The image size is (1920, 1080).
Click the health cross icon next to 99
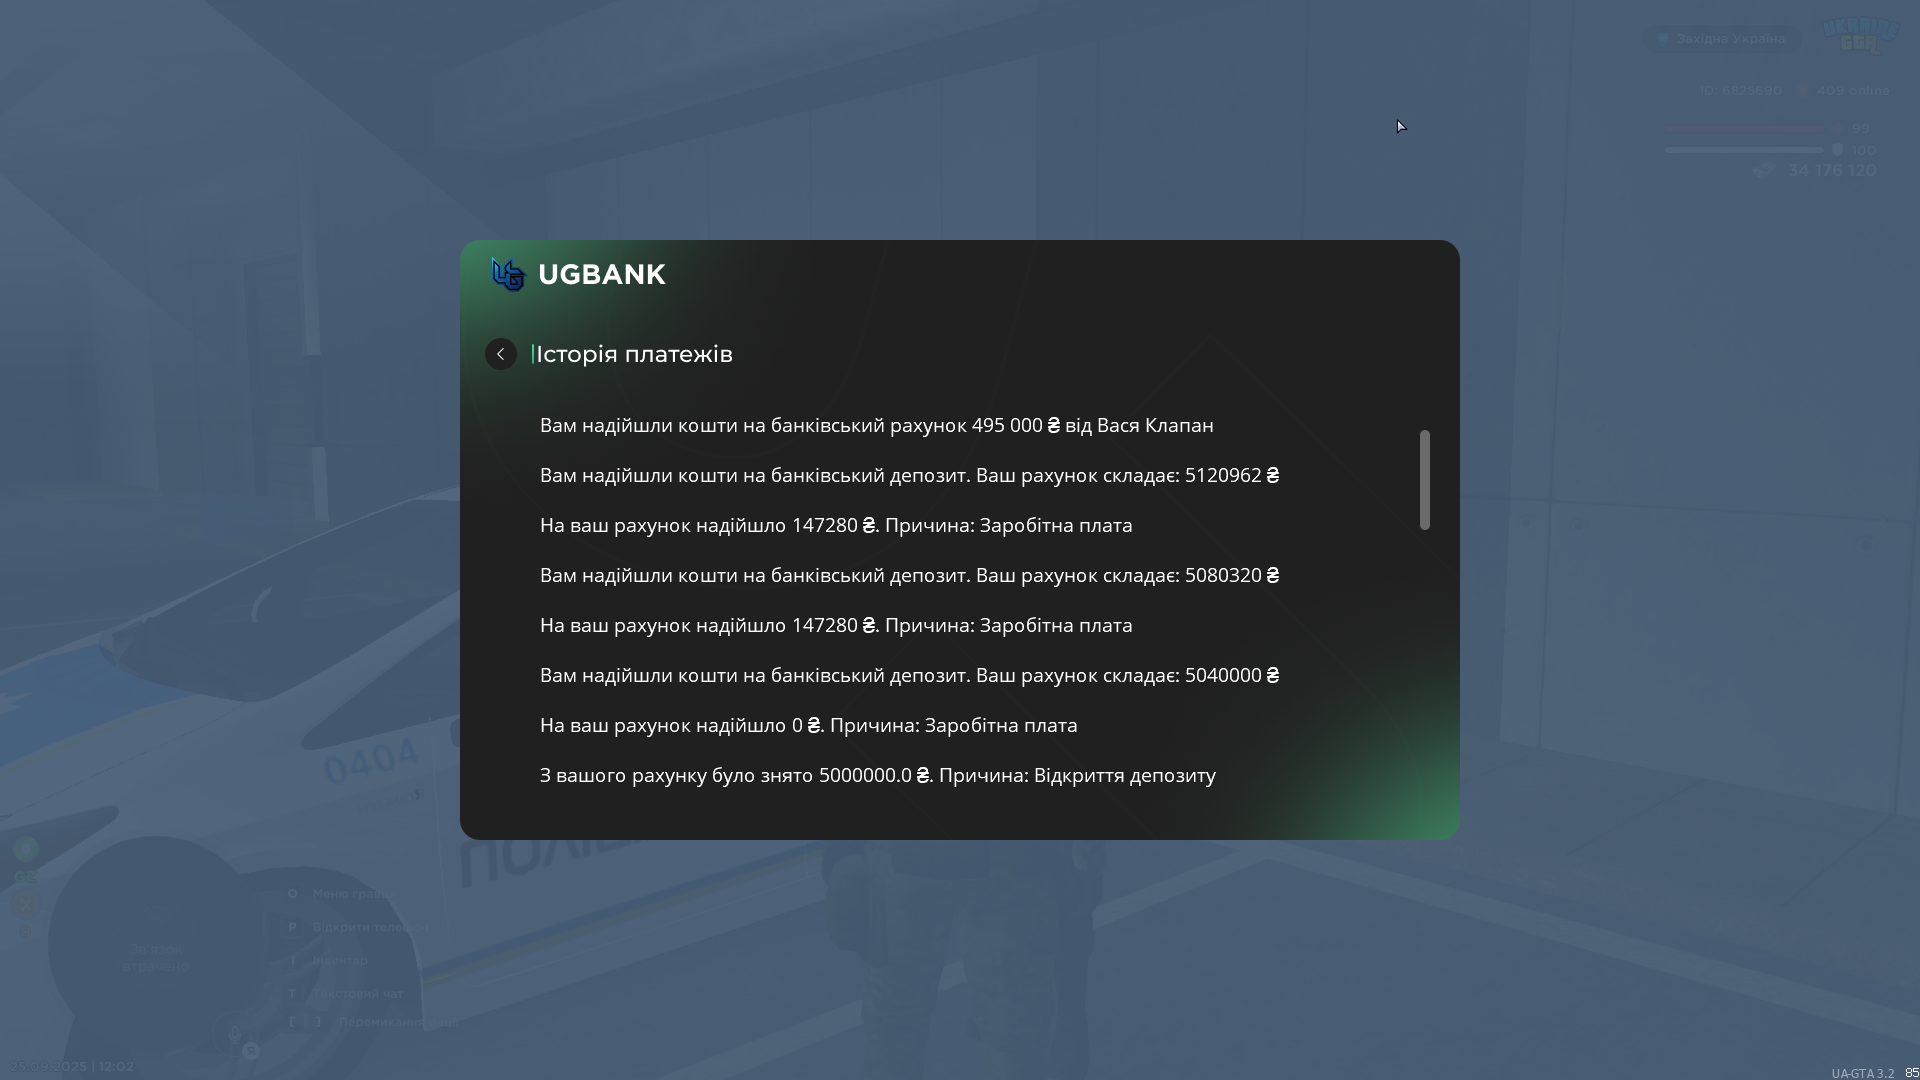pyautogui.click(x=1837, y=128)
